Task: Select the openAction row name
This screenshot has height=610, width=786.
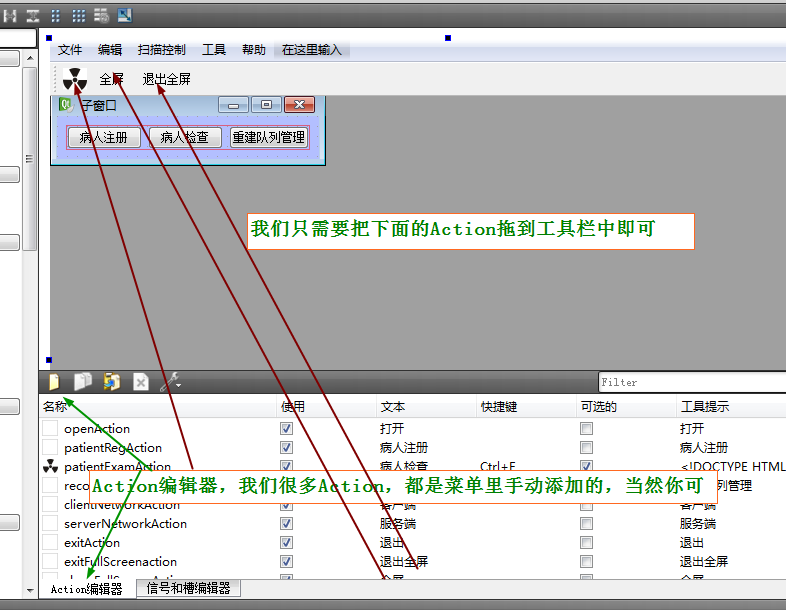Action: 97,429
